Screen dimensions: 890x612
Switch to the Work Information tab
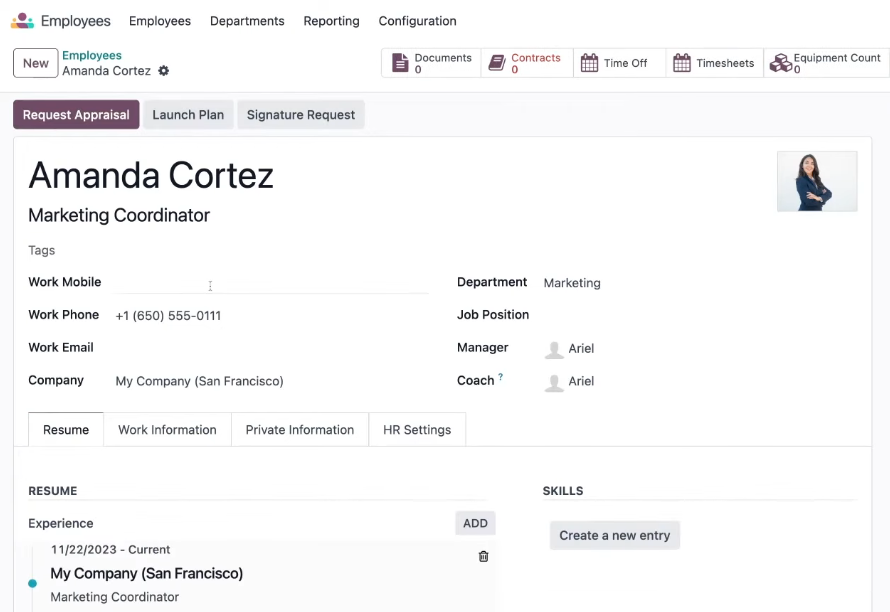tap(167, 430)
